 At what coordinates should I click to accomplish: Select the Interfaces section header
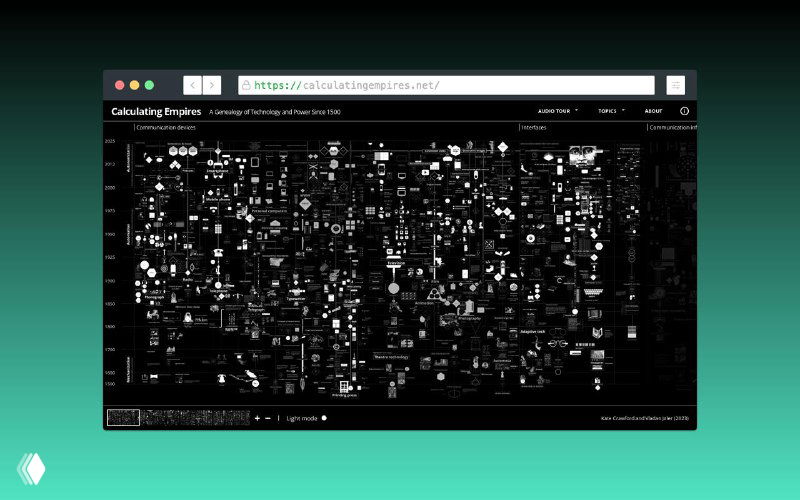coord(533,128)
